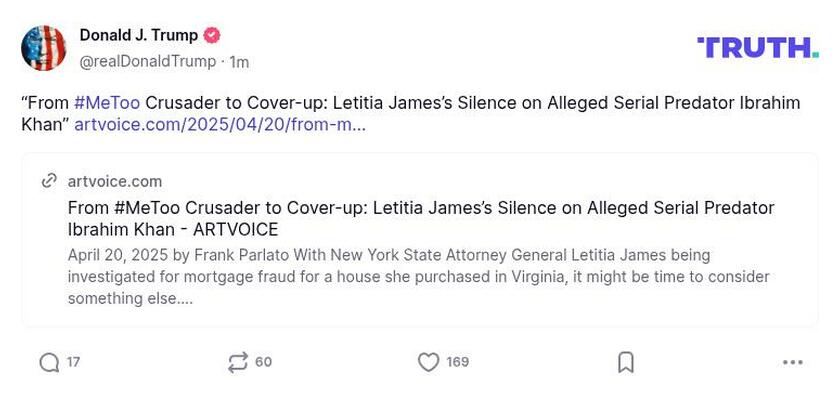This screenshot has width=840, height=405.
Task: Open the three-dot more options menu
Action: (792, 362)
